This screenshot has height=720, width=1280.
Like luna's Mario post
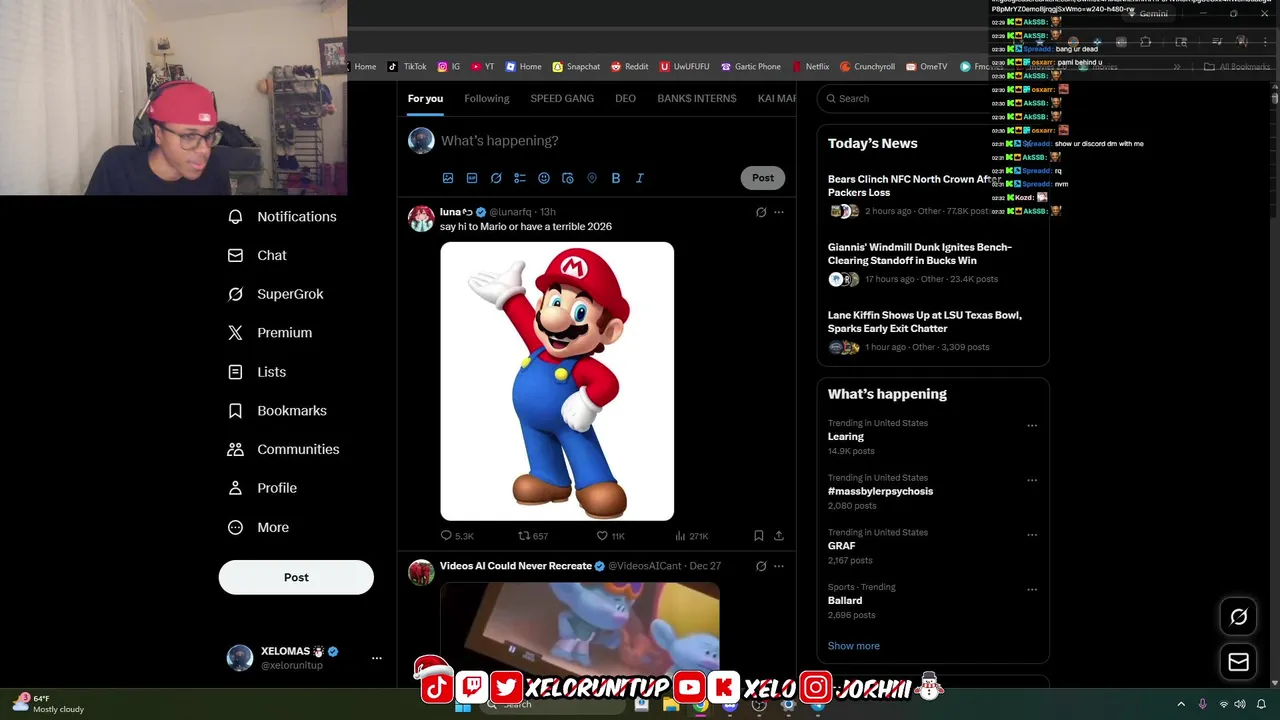tap(610, 536)
